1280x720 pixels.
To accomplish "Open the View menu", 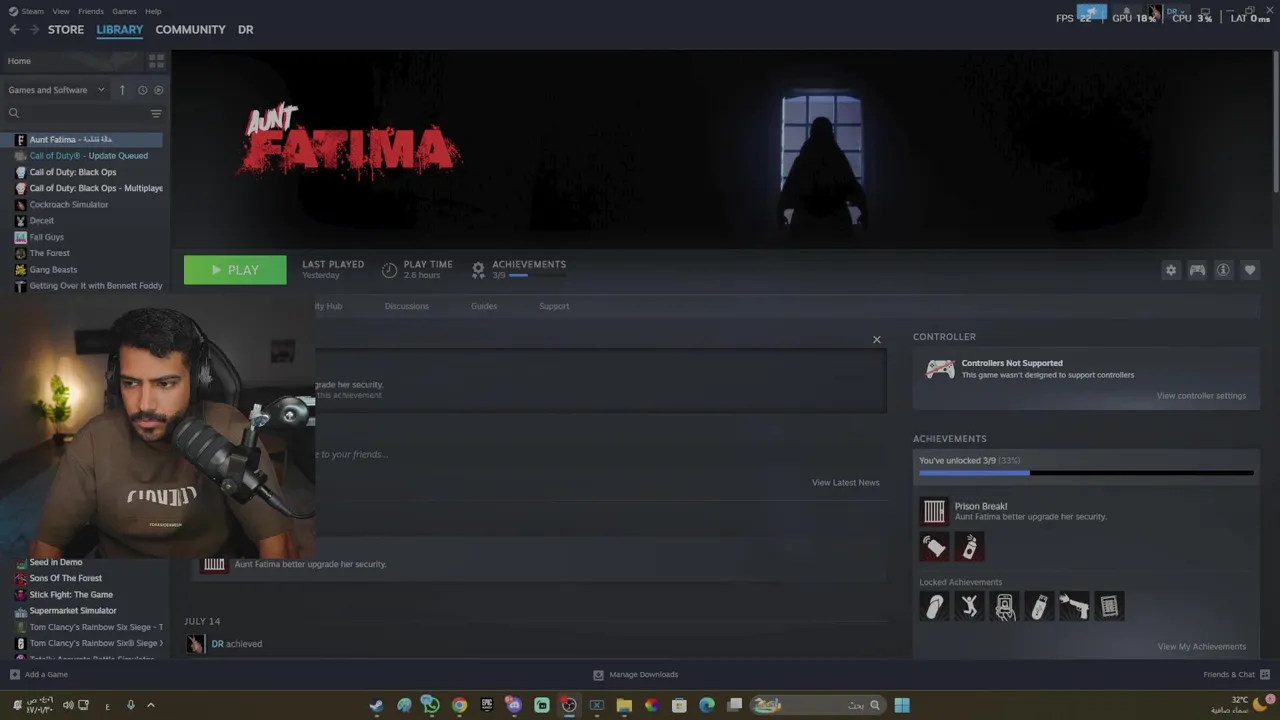I will tap(61, 11).
